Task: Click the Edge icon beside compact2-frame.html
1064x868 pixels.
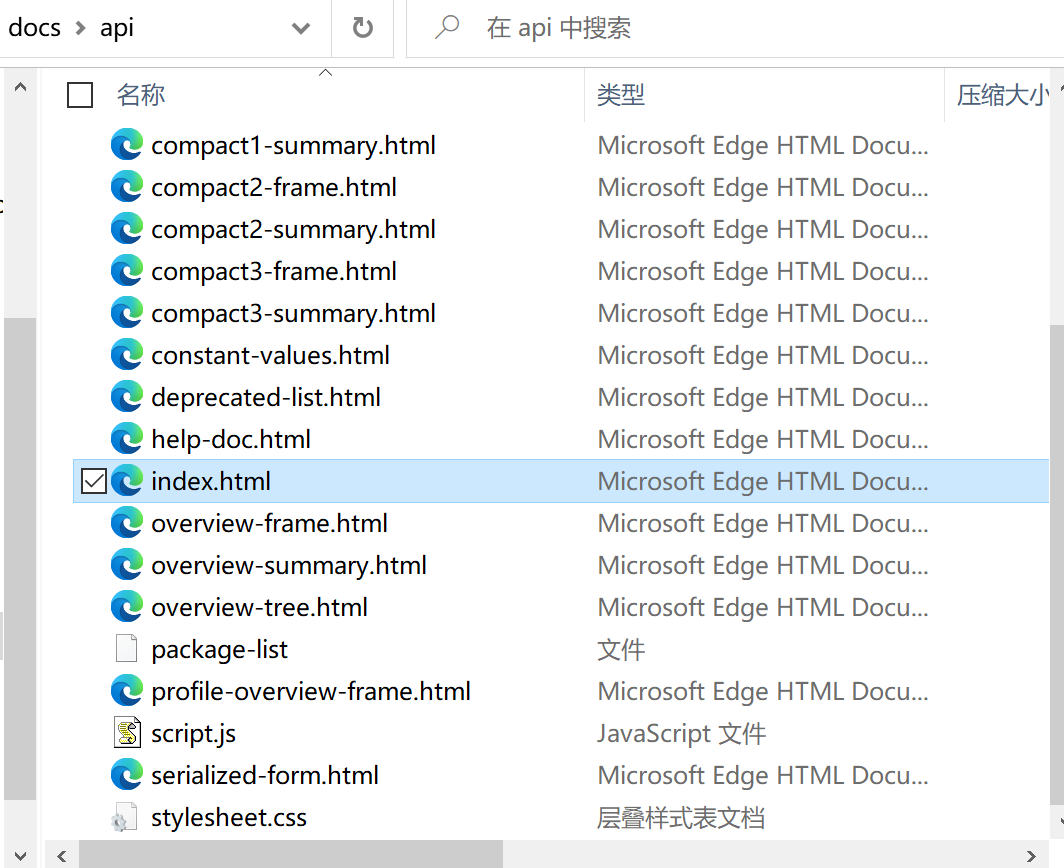Action: 127,187
